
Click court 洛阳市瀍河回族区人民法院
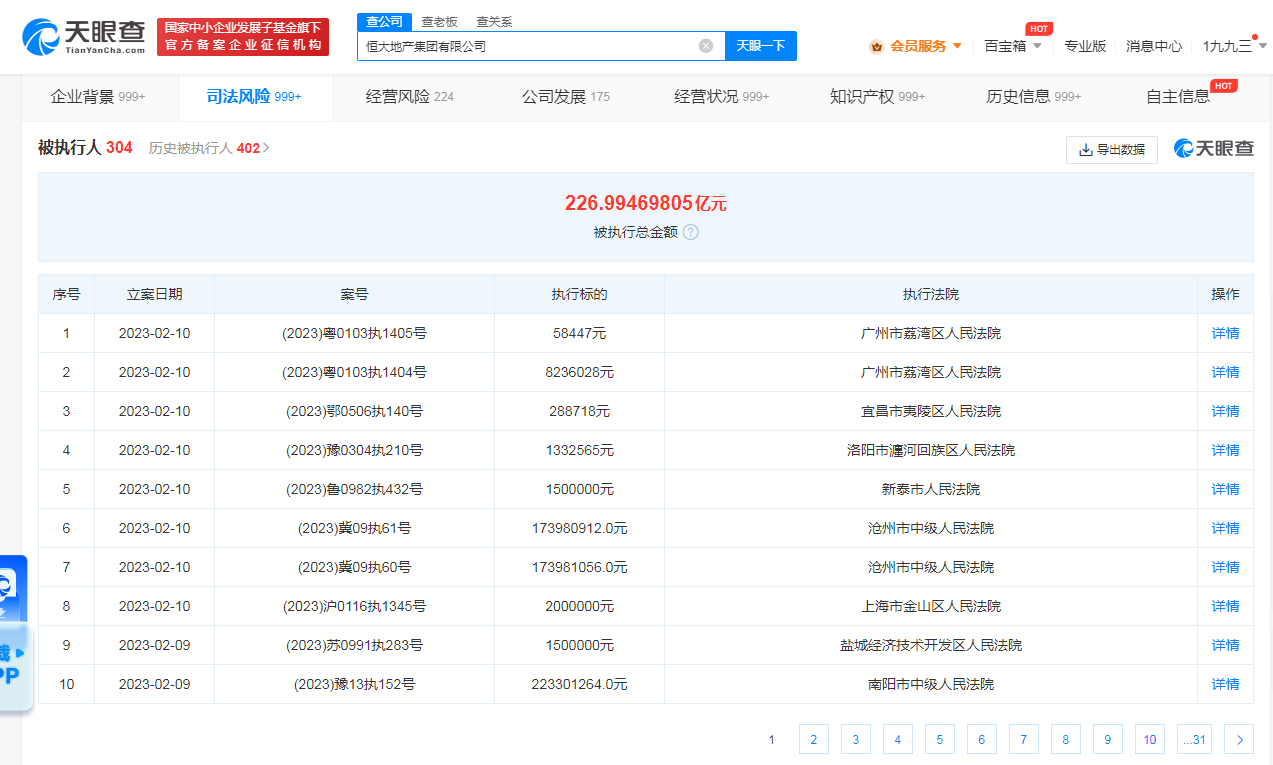click(x=931, y=450)
